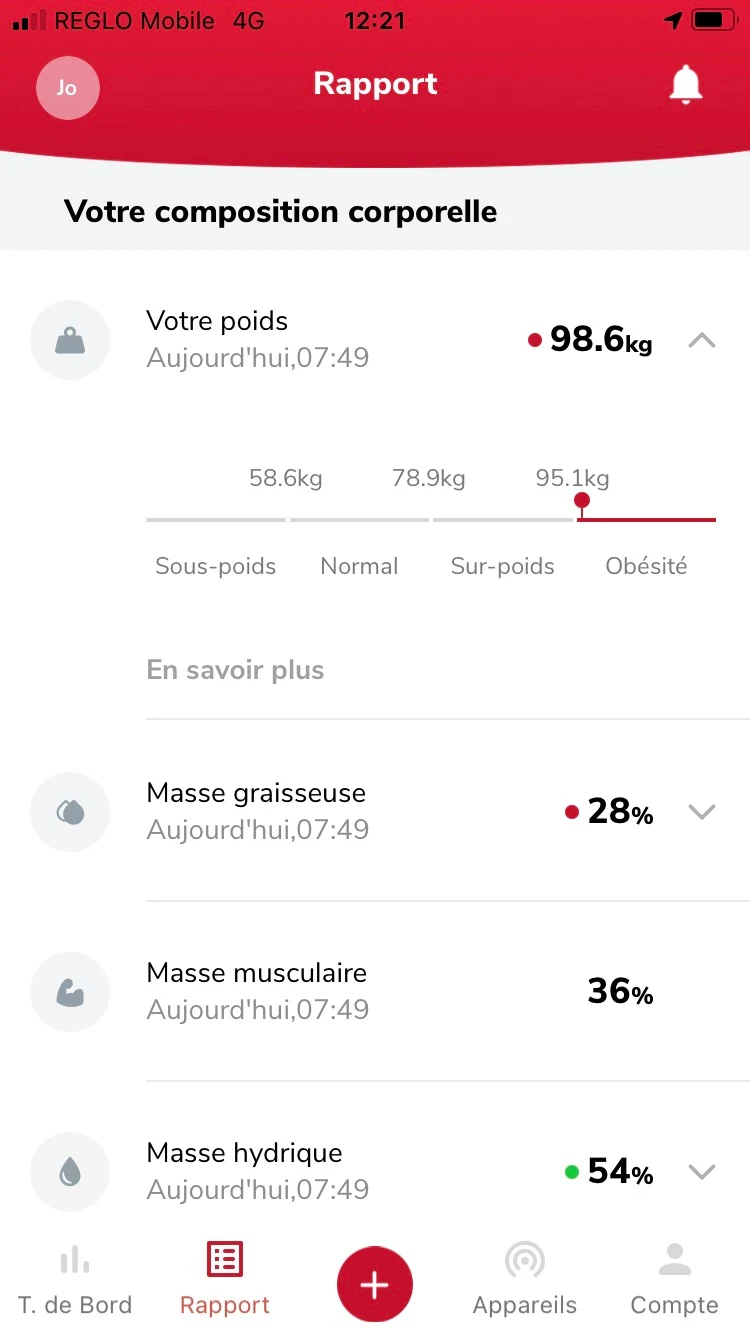
Task: Tap the Masse musculaire bicep icon
Action: pyautogui.click(x=70, y=992)
